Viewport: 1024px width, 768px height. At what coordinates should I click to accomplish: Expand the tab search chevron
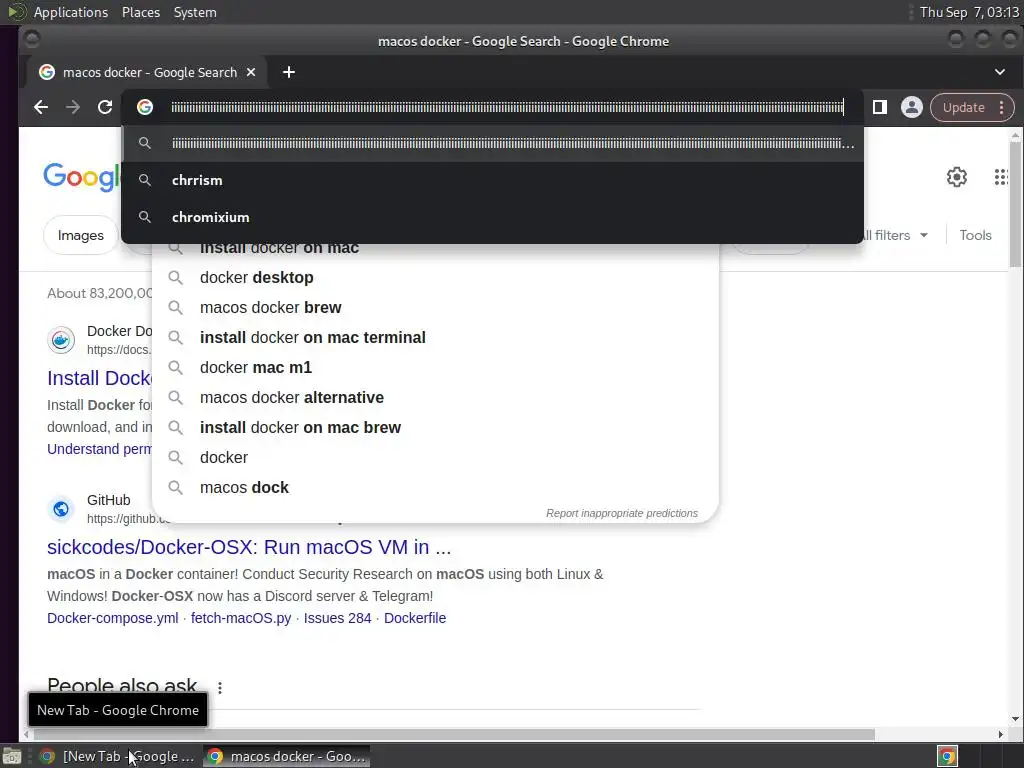(1000, 72)
